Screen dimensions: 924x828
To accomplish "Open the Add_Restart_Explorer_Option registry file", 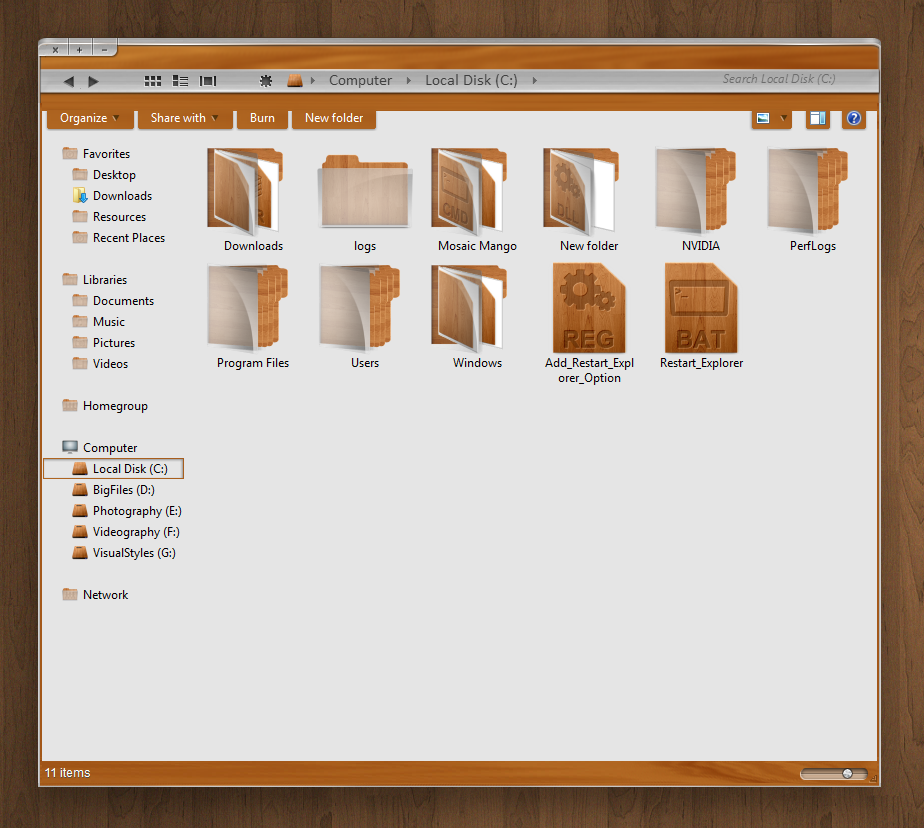I will pos(589,307).
